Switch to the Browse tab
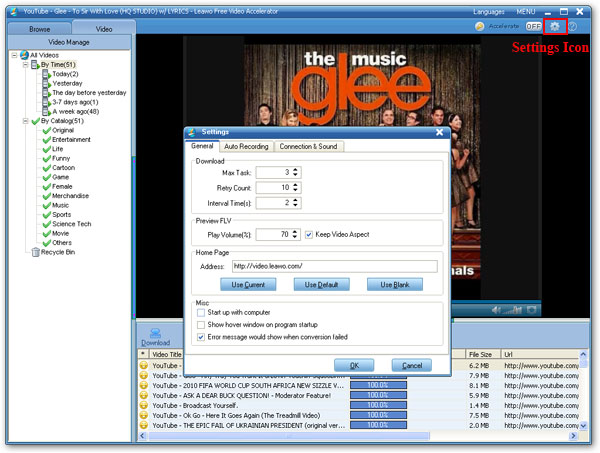The width and height of the screenshot is (600, 453). tap(39, 29)
